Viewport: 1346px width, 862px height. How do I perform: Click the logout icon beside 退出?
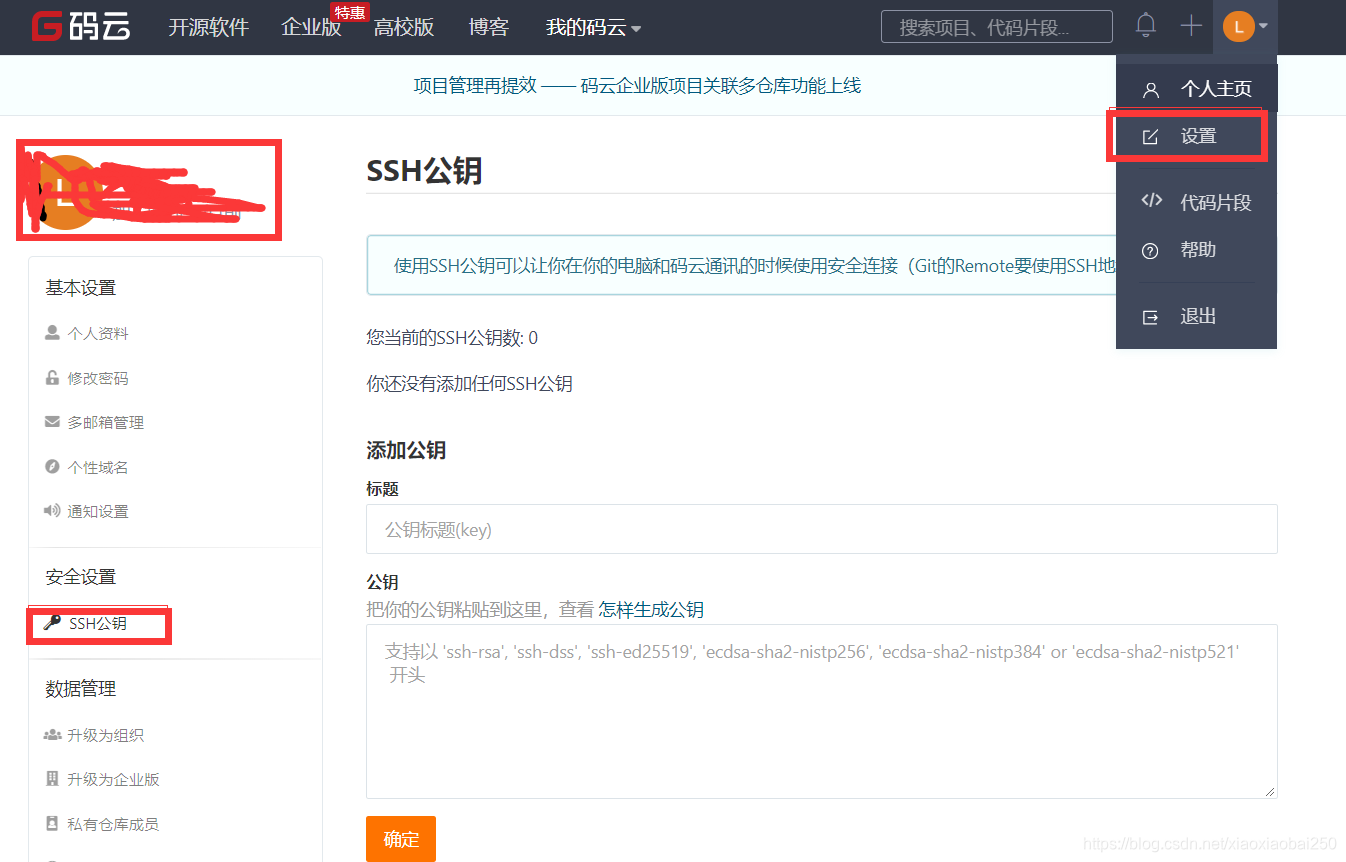1150,317
